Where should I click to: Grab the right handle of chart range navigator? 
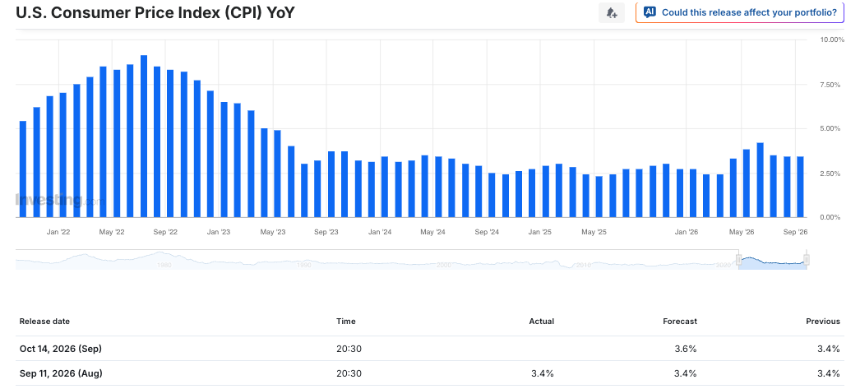806,260
